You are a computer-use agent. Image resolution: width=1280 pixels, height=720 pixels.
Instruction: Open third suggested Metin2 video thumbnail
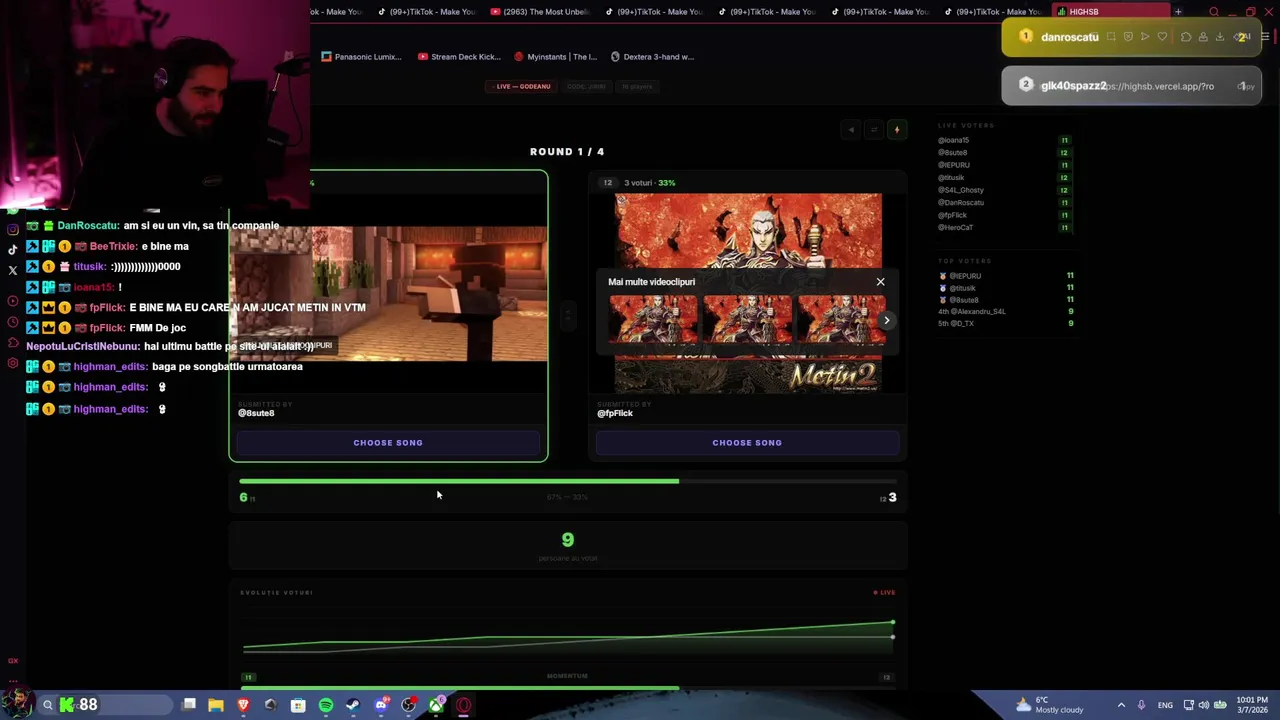840,320
